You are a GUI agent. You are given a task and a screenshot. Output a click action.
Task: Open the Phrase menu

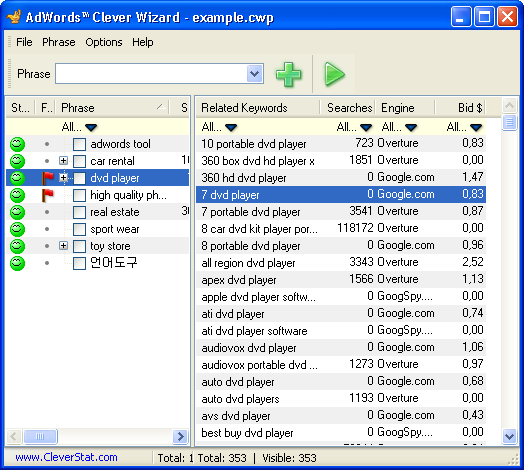(58, 42)
